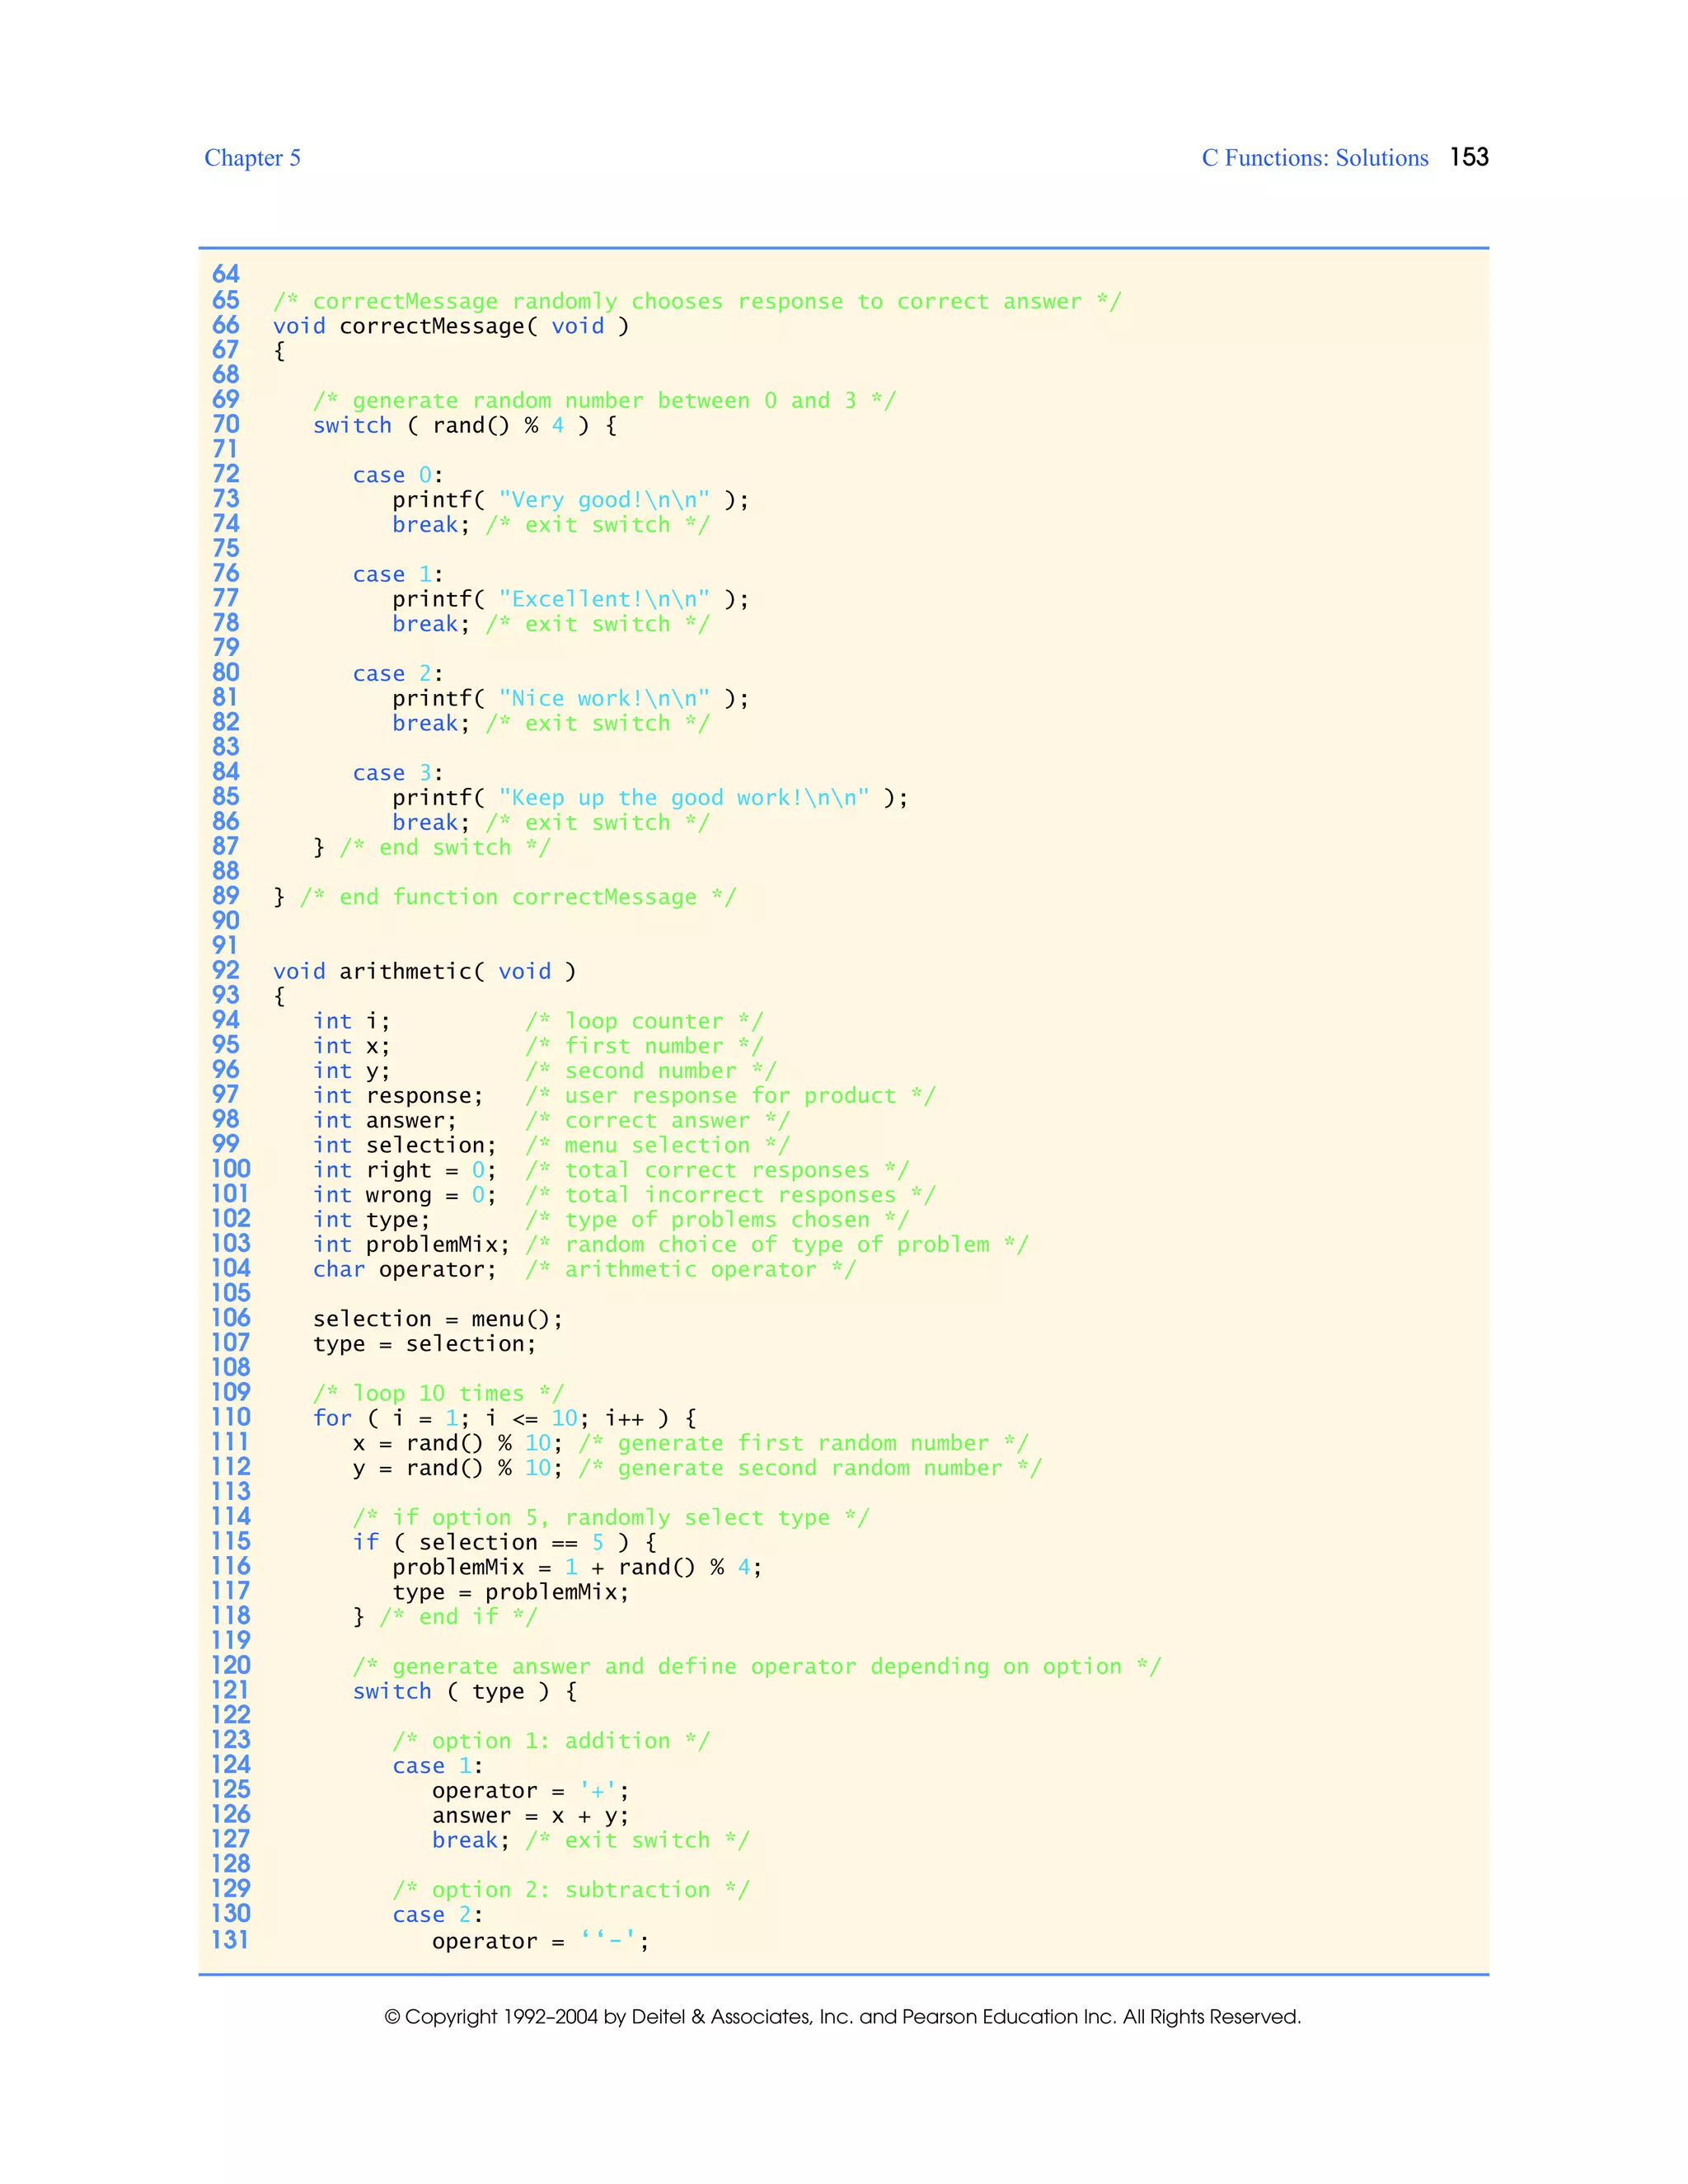This screenshot has width=1688, height=2184.
Task: Click 'end function correctMessage' comment
Action: click(x=517, y=897)
